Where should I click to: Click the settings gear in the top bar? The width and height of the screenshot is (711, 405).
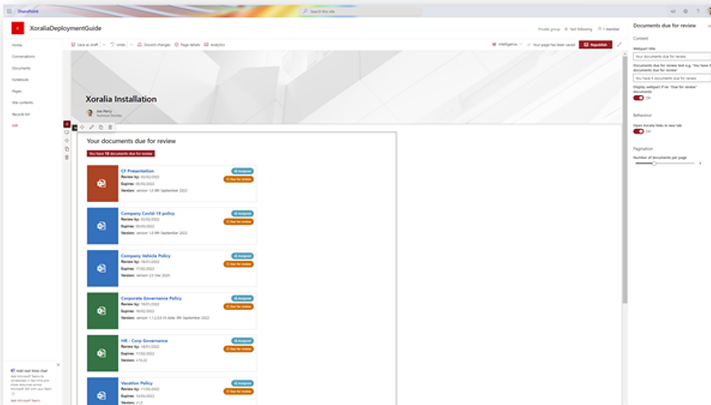685,11
